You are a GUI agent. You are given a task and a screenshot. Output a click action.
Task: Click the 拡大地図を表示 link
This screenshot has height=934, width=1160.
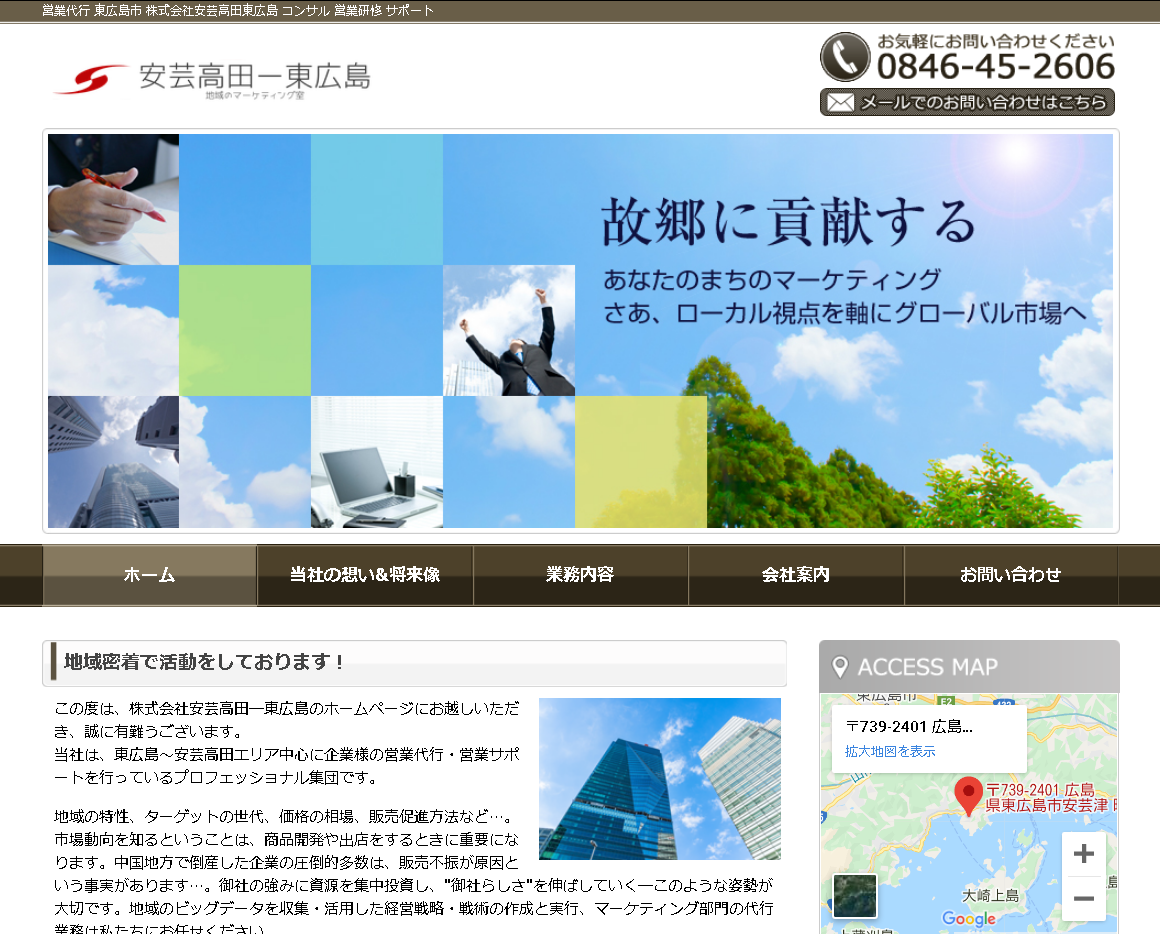890,751
